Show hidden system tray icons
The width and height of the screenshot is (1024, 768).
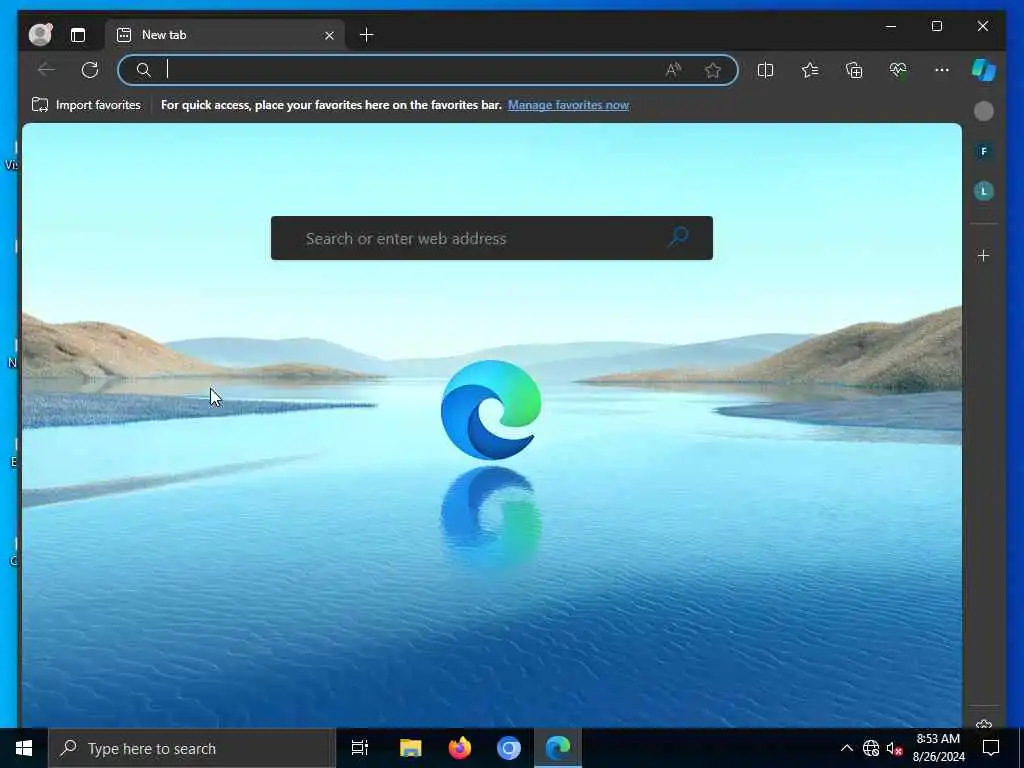click(846, 748)
